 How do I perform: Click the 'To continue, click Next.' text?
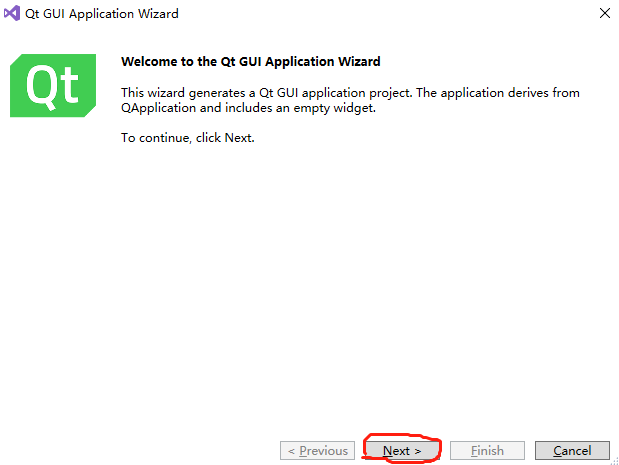pyautogui.click(x=188, y=138)
